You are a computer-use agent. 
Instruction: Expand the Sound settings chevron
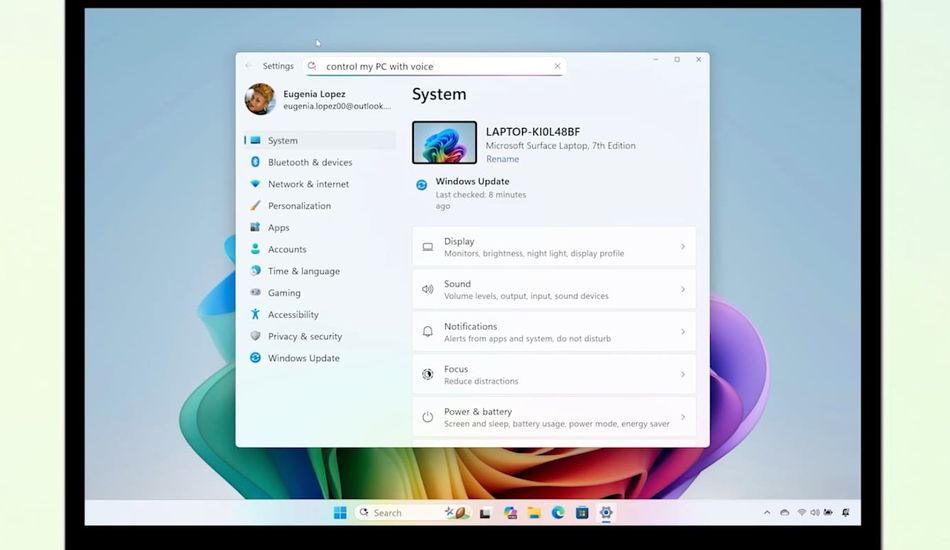683,290
